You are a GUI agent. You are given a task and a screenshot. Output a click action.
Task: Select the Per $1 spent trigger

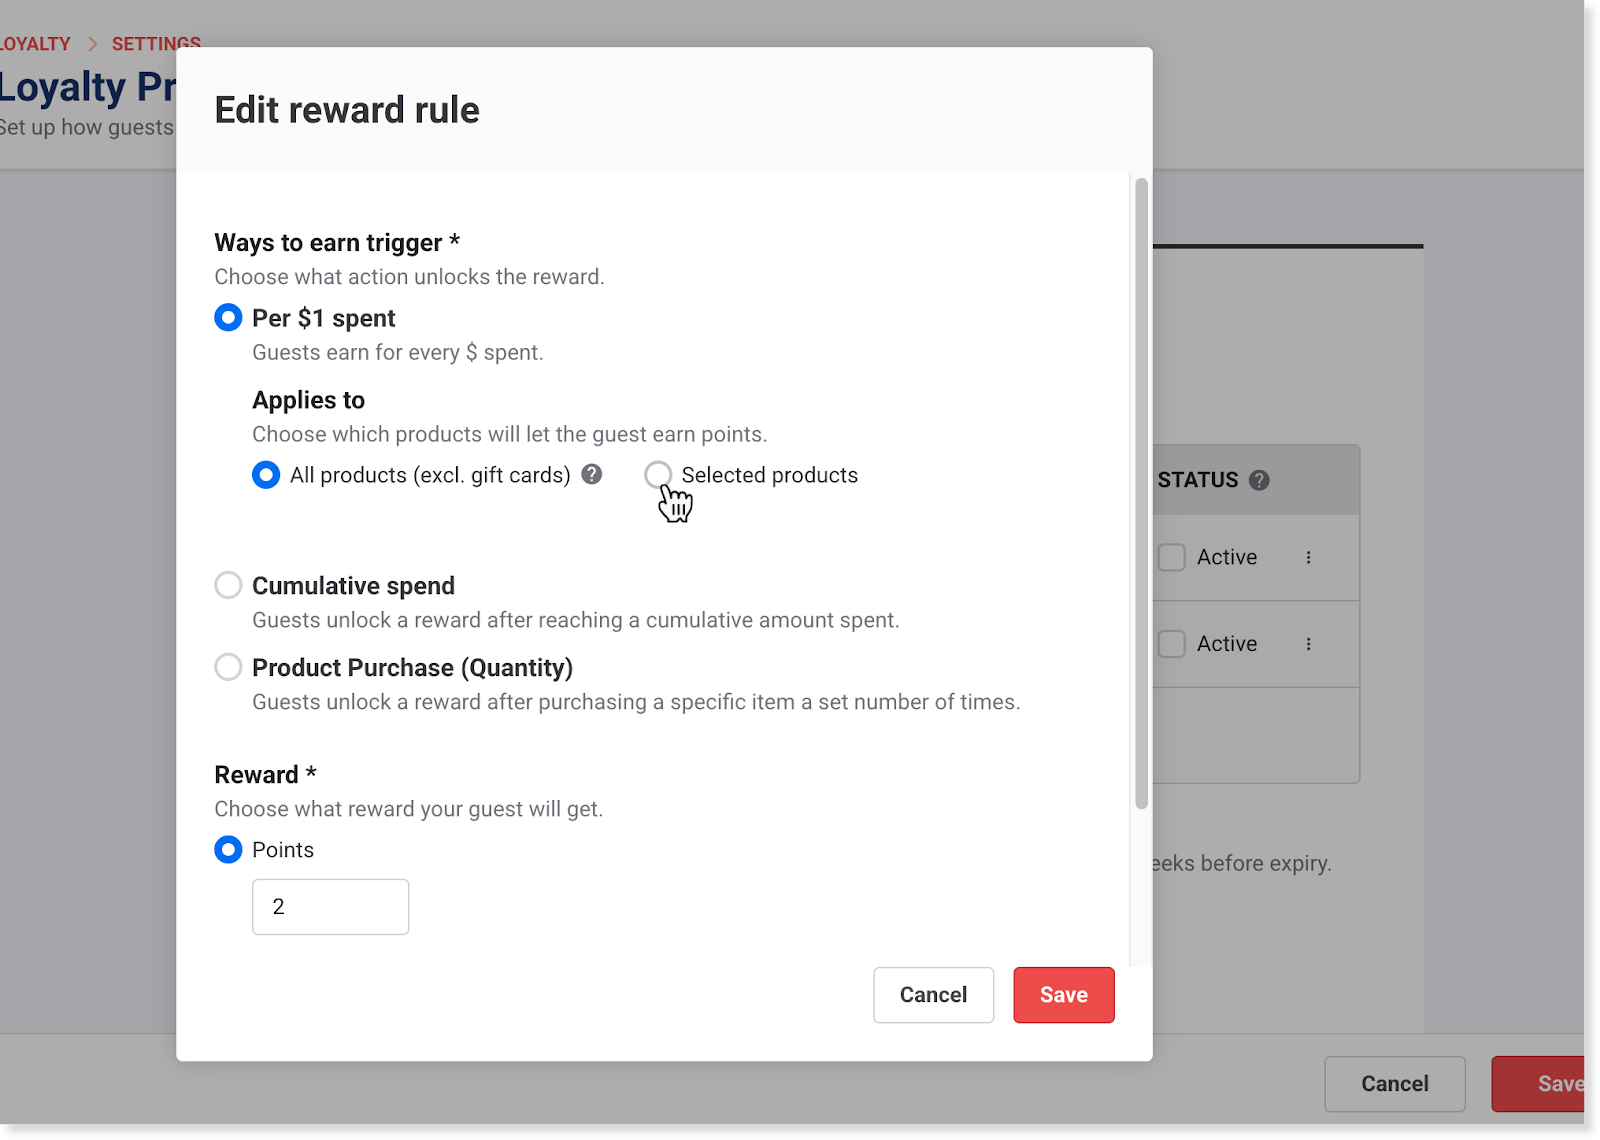tap(228, 318)
